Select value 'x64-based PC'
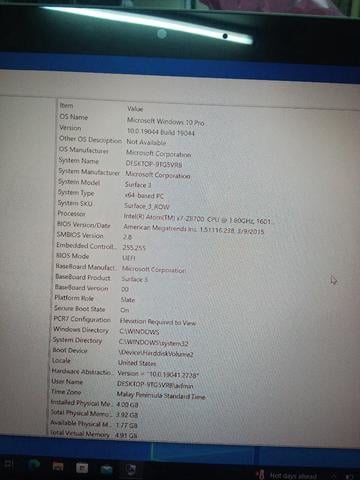The width and height of the screenshot is (360, 480). pyautogui.click(x=144, y=196)
